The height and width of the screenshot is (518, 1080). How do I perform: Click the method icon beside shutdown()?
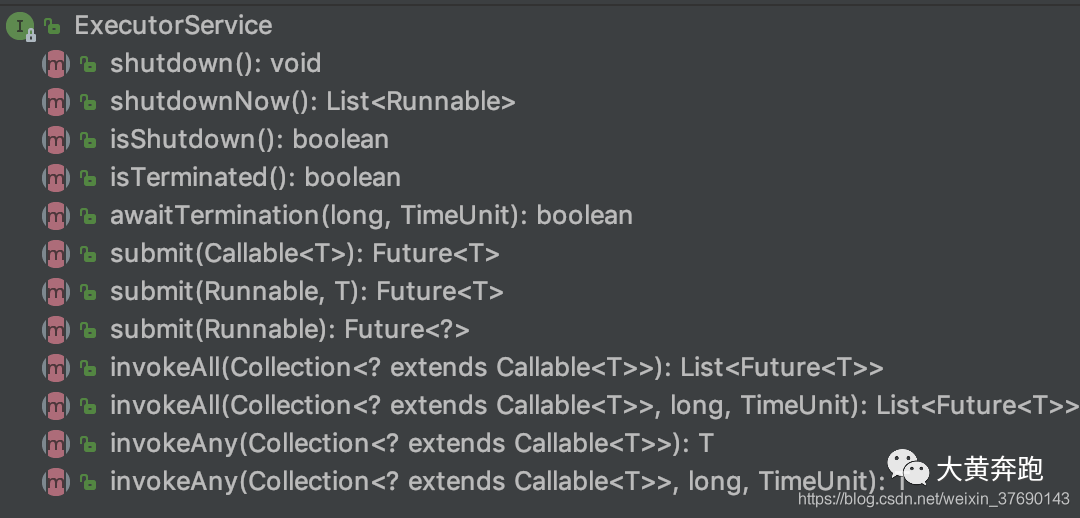(x=56, y=64)
